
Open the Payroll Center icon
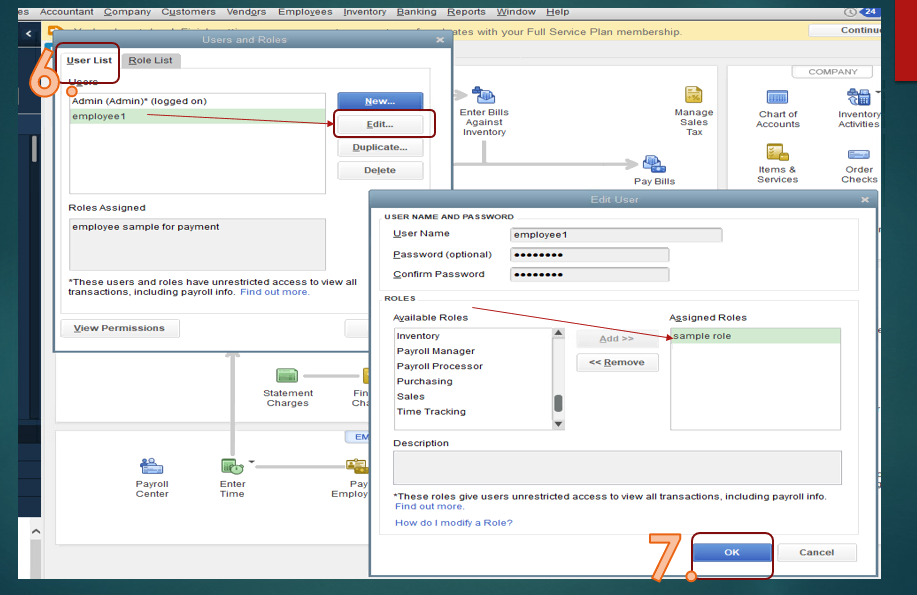coord(151,466)
